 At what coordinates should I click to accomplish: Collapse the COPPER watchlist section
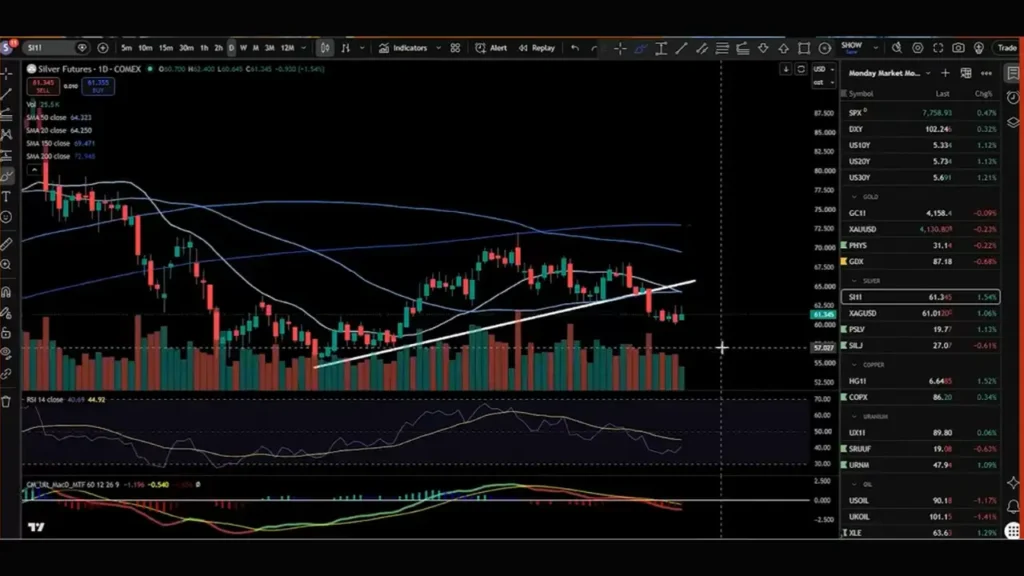854,365
